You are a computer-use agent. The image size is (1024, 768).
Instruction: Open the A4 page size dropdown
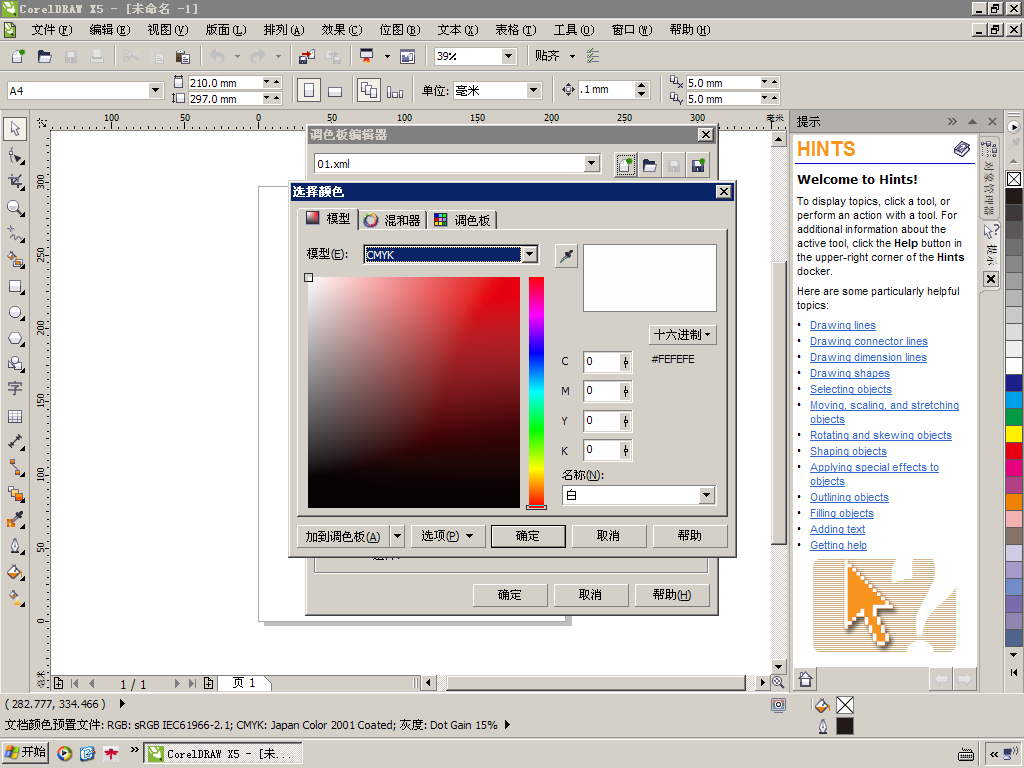pos(155,90)
